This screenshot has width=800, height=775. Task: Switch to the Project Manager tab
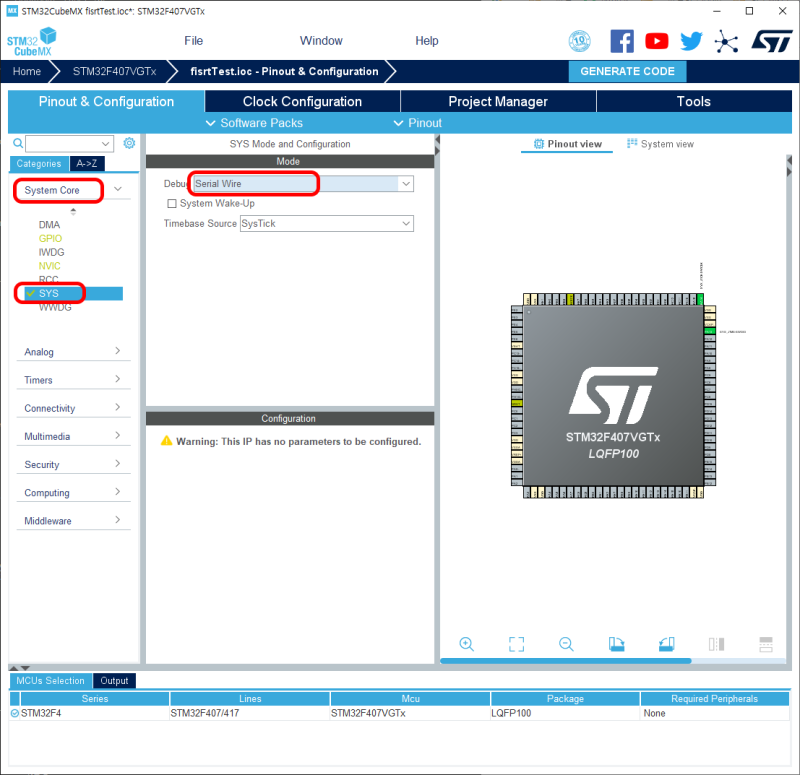498,102
